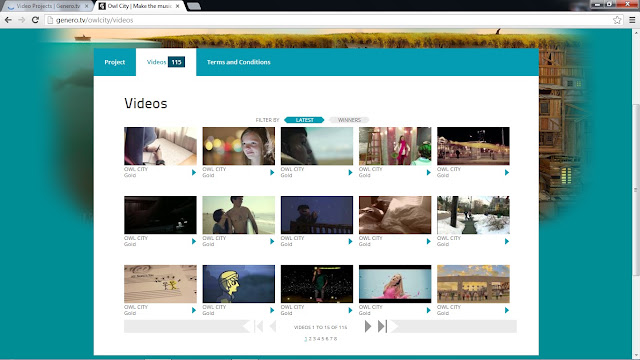Play arrow under the starry stage performer video
The height and width of the screenshot is (360, 640).
[350, 311]
